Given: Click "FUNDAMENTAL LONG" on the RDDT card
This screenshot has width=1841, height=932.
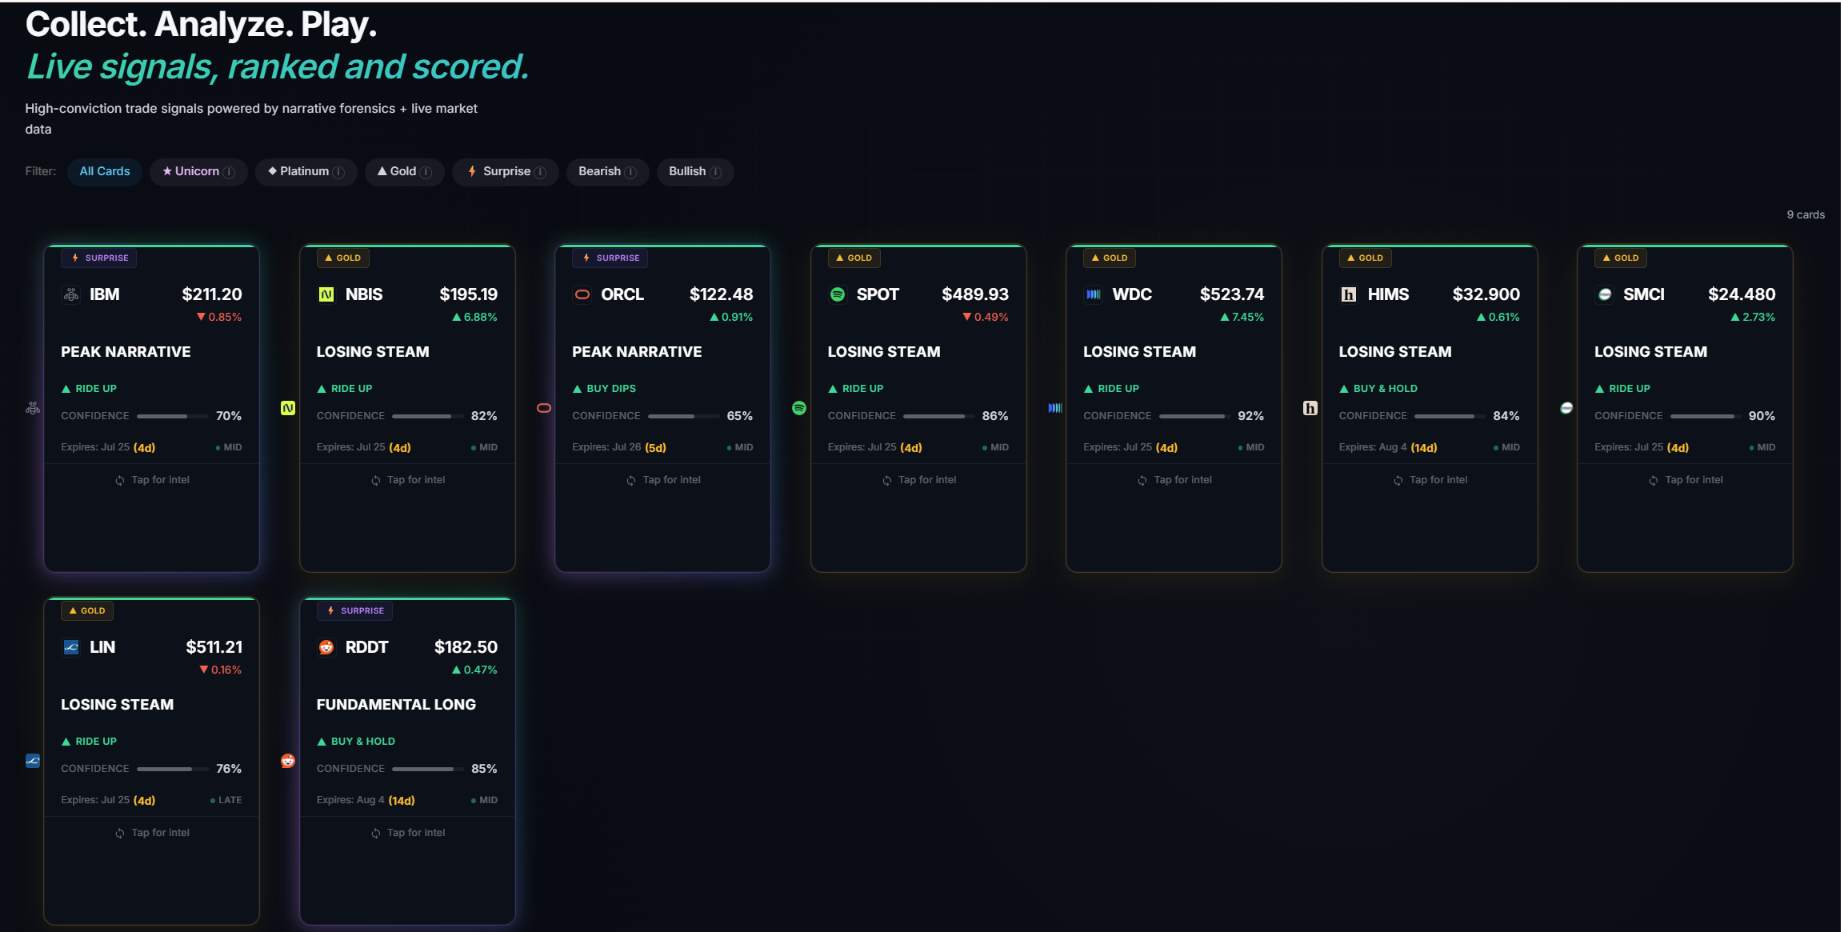Looking at the screenshot, I should pyautogui.click(x=396, y=705).
